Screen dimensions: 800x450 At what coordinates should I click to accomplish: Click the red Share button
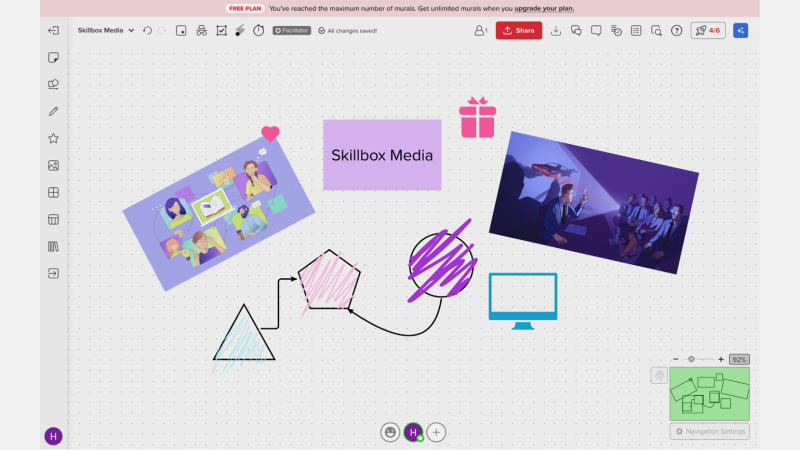click(x=519, y=31)
